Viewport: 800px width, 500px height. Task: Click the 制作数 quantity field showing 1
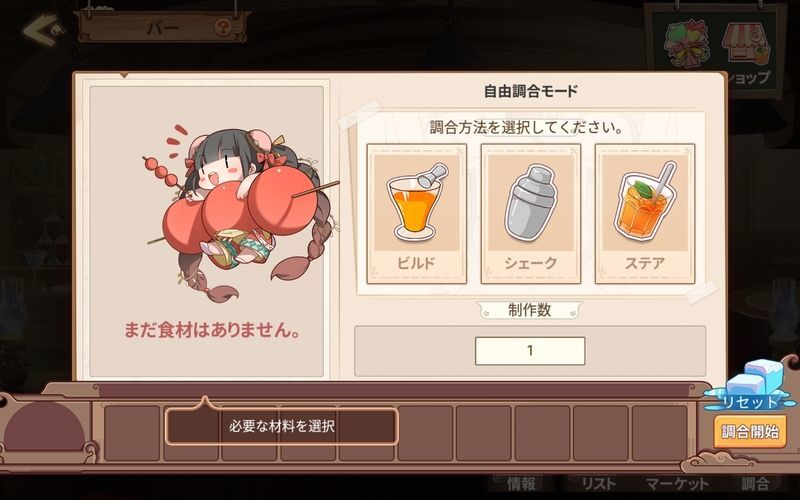pyautogui.click(x=530, y=351)
